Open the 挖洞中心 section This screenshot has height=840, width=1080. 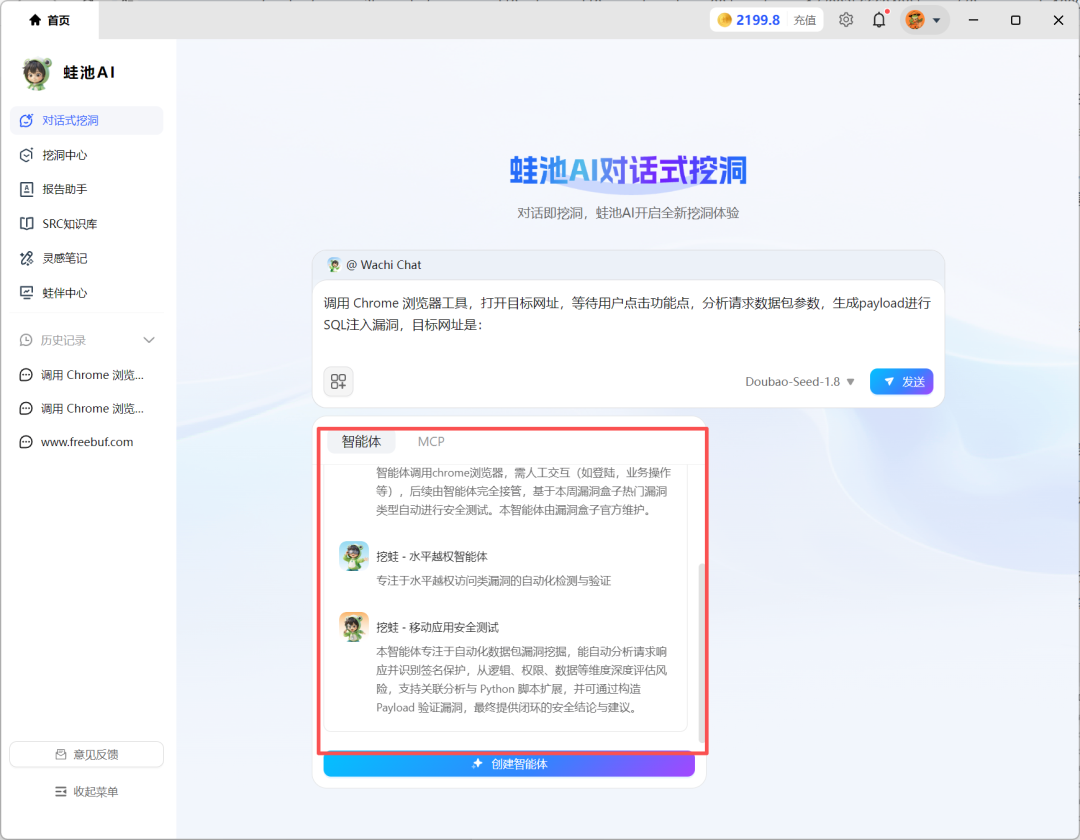[63, 155]
